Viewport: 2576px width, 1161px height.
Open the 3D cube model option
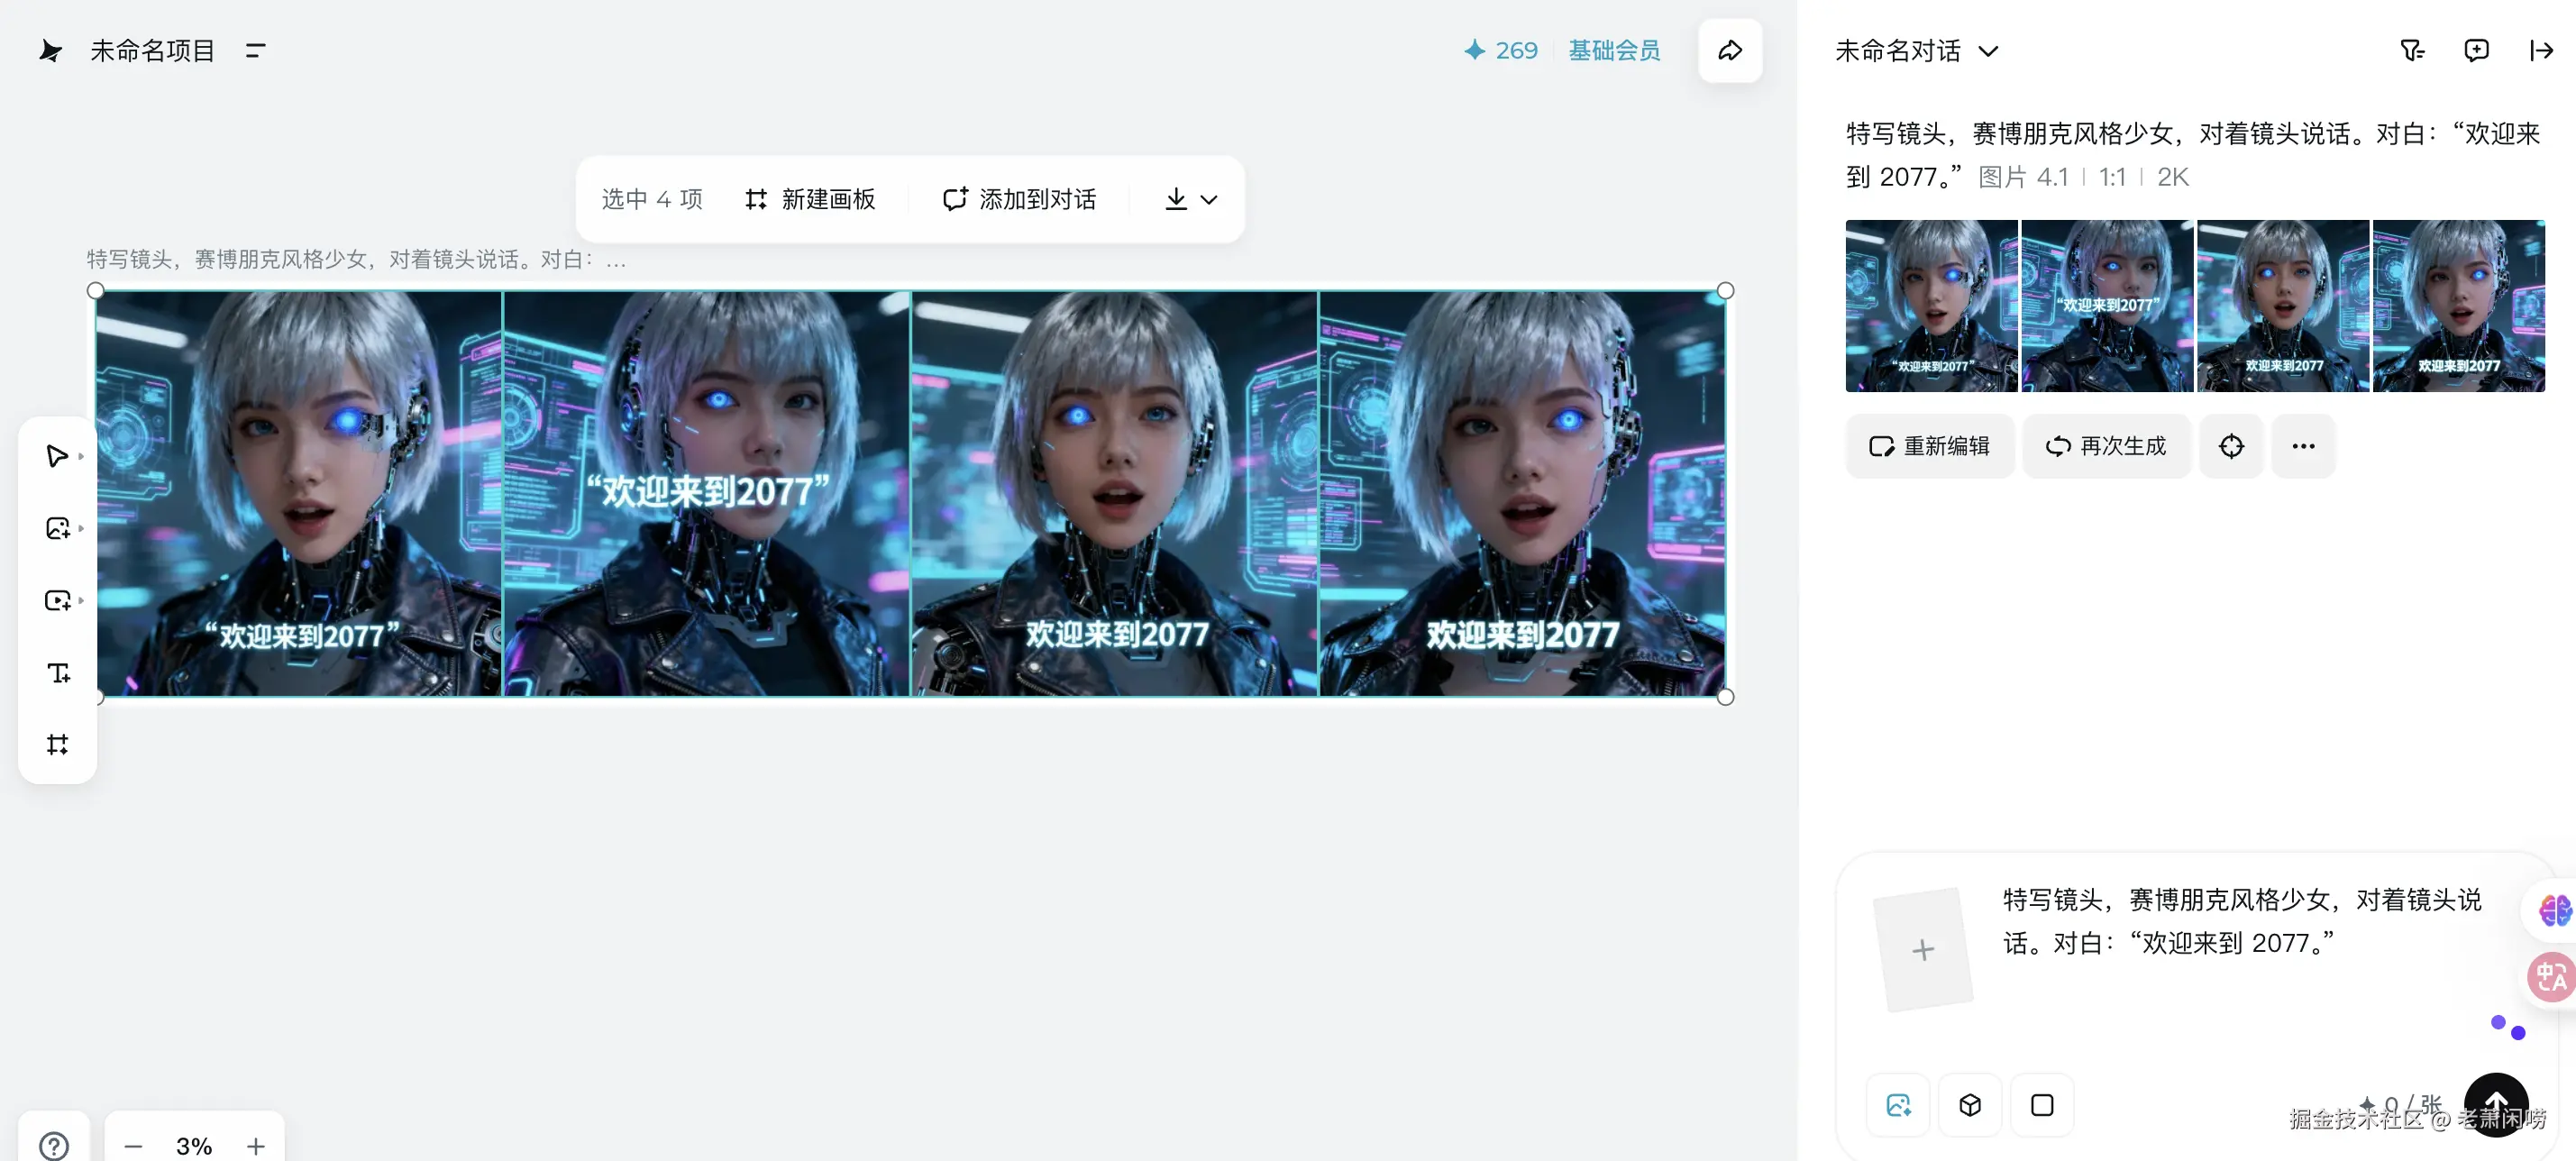(1970, 1105)
